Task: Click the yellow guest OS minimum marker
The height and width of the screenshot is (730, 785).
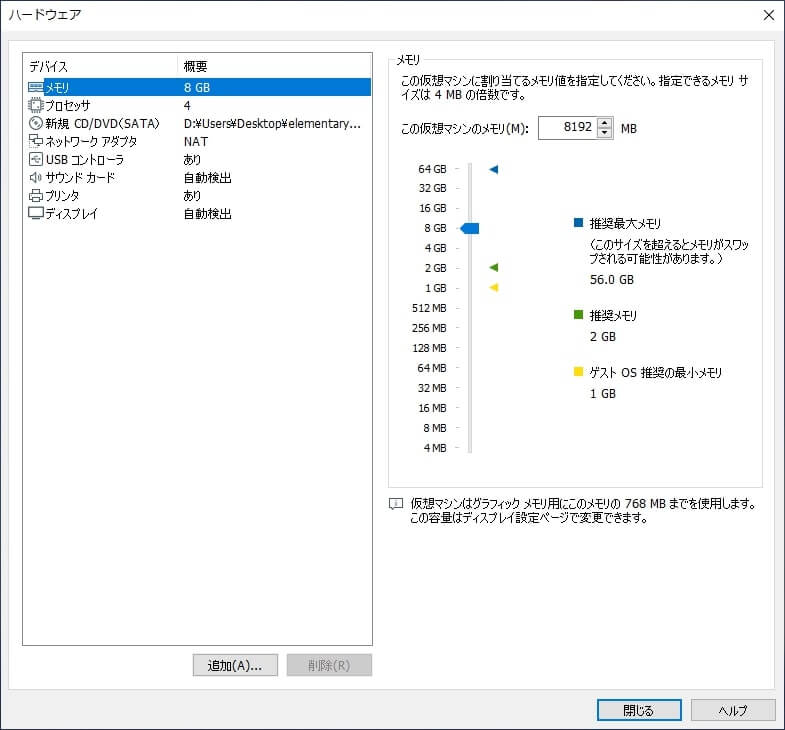Action: pos(493,288)
